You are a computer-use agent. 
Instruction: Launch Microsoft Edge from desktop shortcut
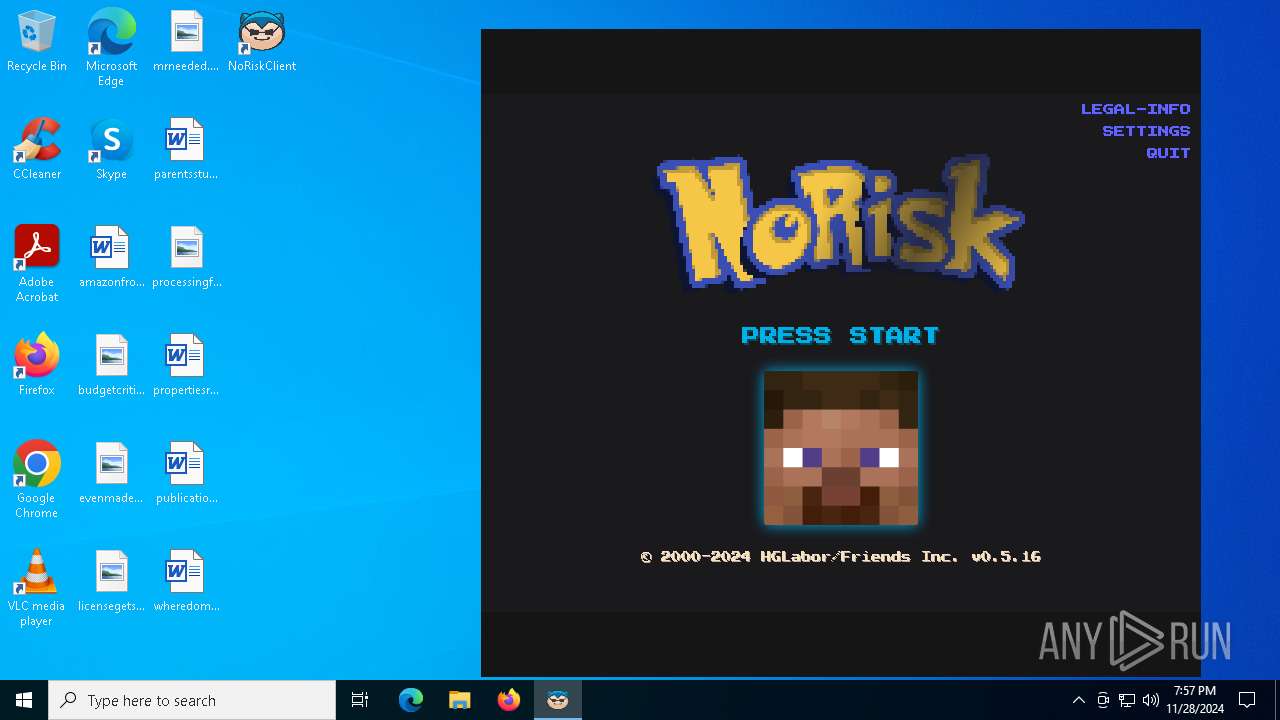111,47
